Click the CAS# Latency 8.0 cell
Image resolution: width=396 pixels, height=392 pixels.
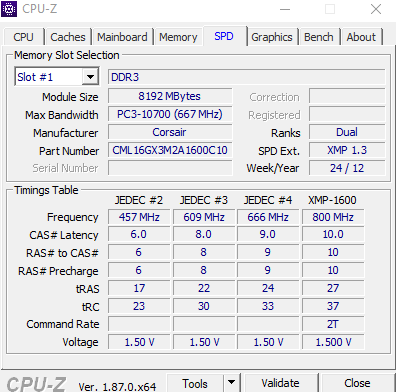pyautogui.click(x=204, y=234)
